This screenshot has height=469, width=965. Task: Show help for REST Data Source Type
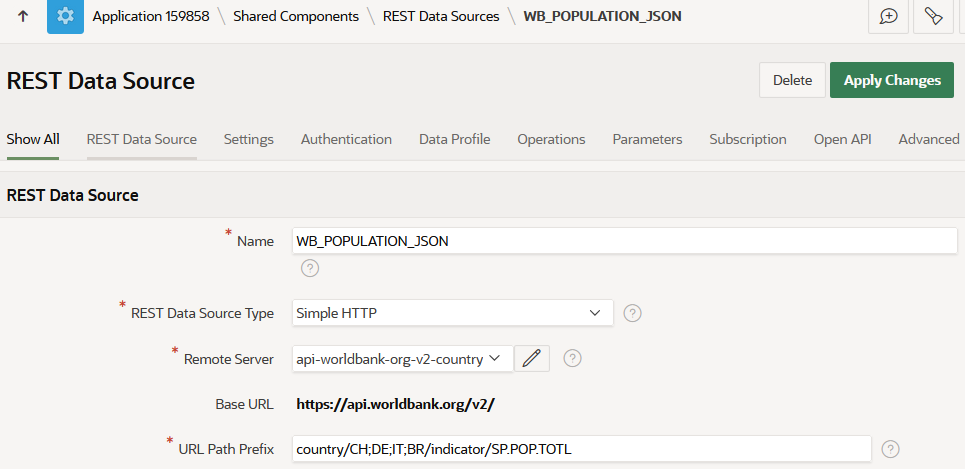coord(632,313)
